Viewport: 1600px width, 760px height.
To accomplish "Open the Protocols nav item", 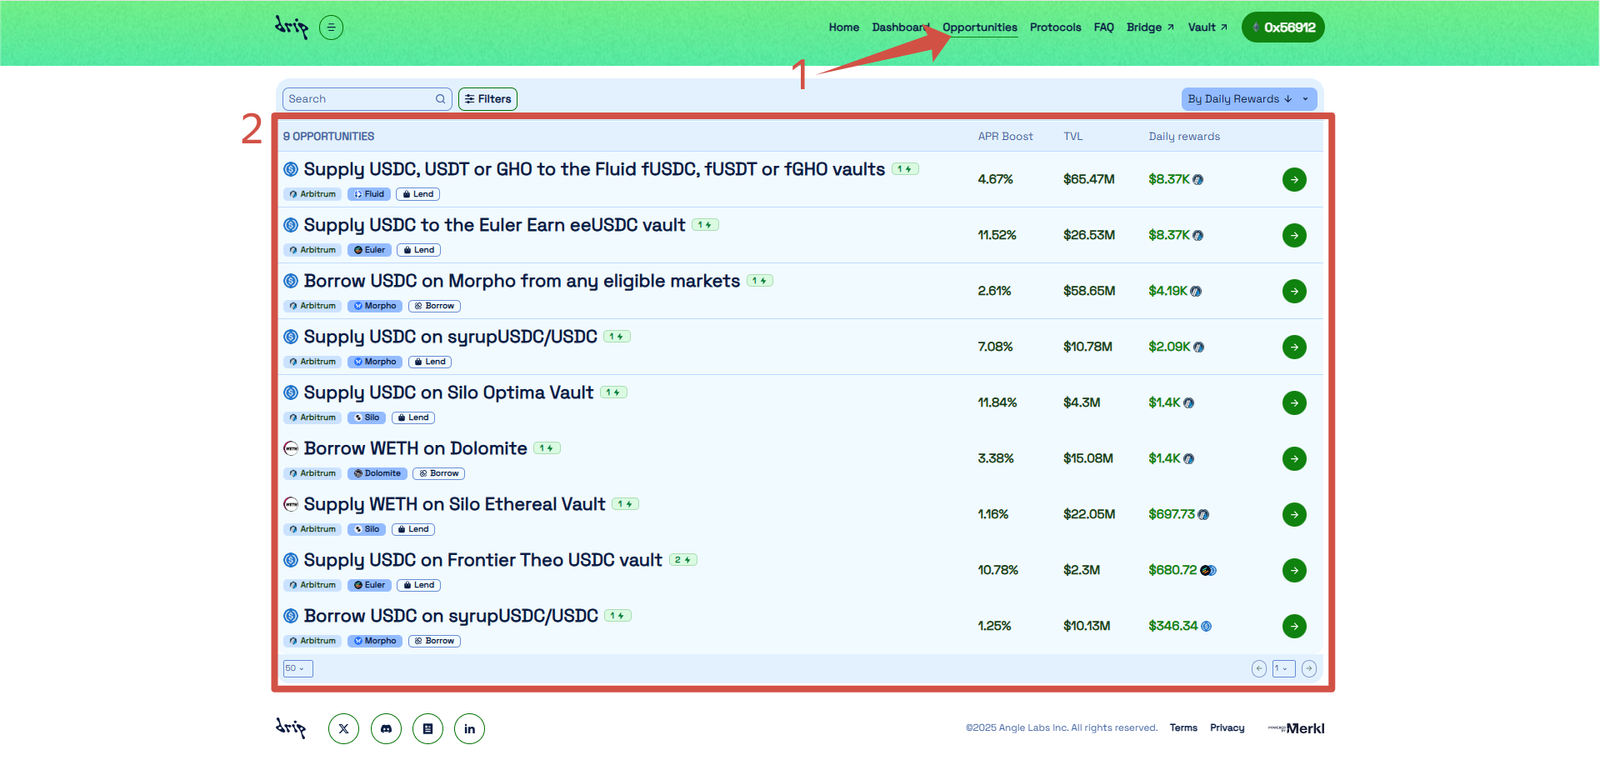I will click(1055, 27).
